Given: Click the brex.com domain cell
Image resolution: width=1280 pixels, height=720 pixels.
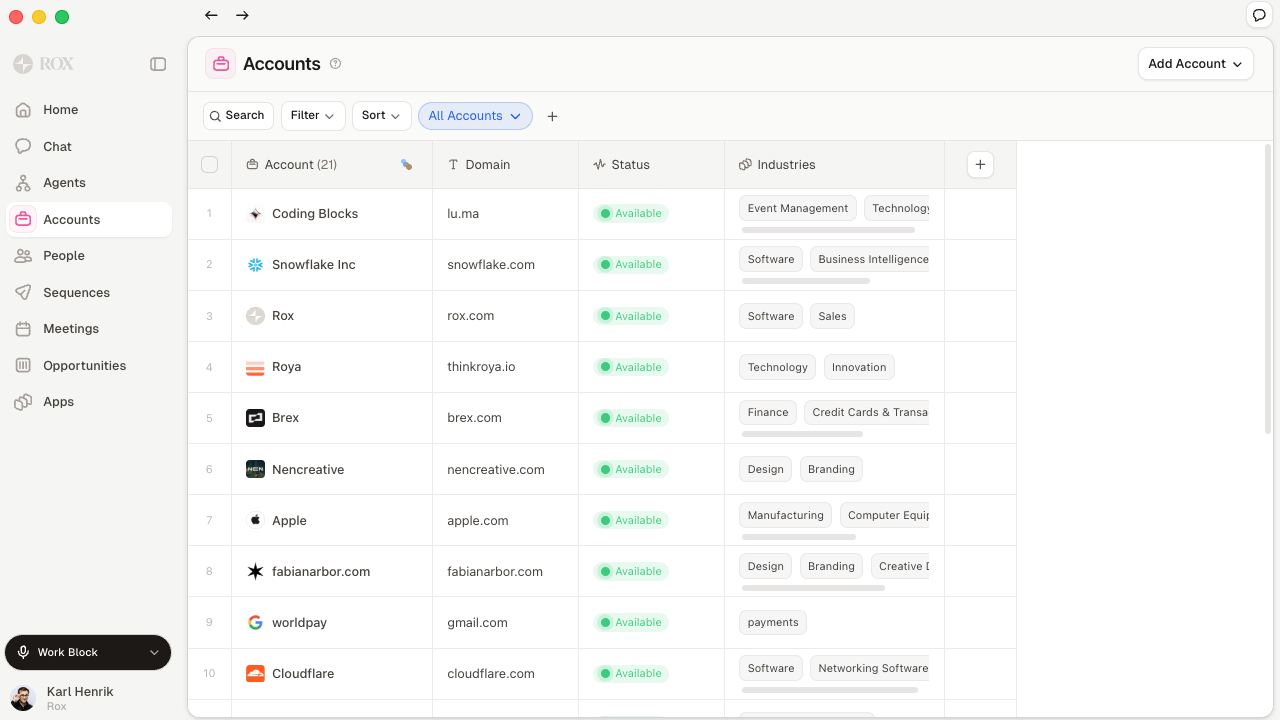Looking at the screenshot, I should pos(505,418).
